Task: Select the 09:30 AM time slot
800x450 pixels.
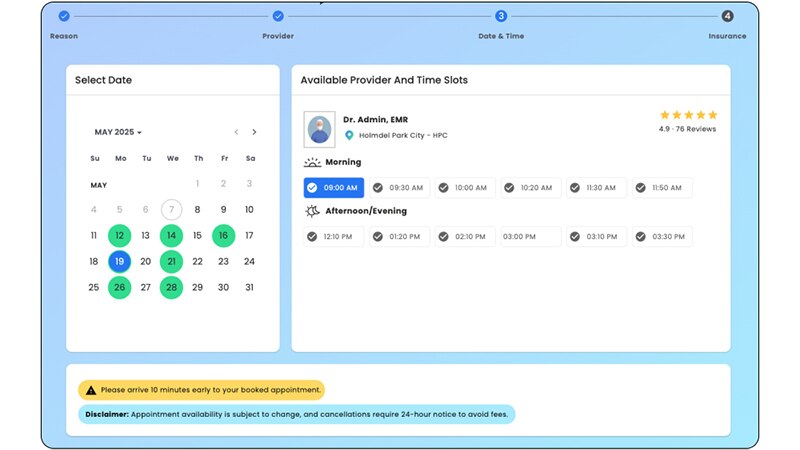Action: pos(399,188)
